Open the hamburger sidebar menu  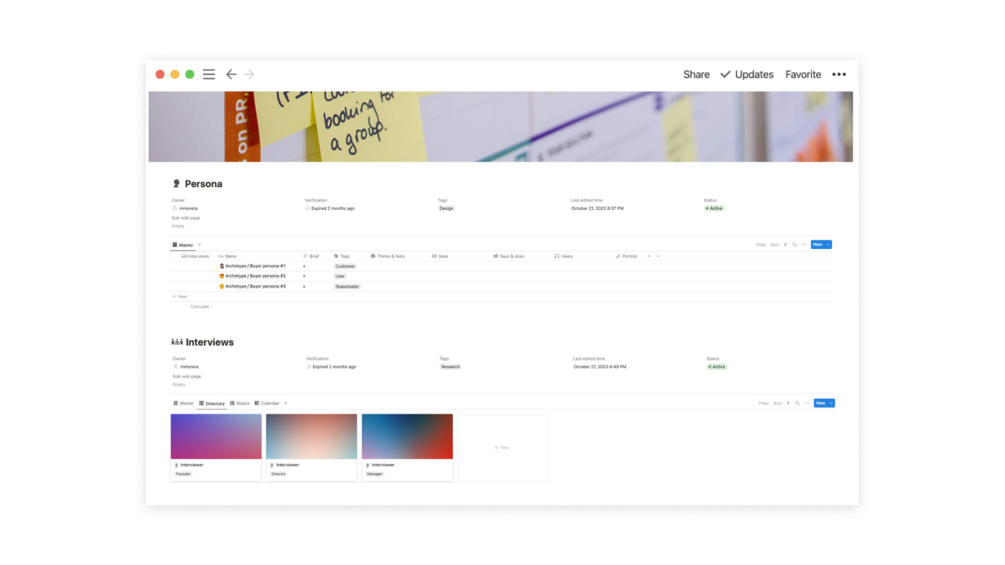click(x=209, y=74)
